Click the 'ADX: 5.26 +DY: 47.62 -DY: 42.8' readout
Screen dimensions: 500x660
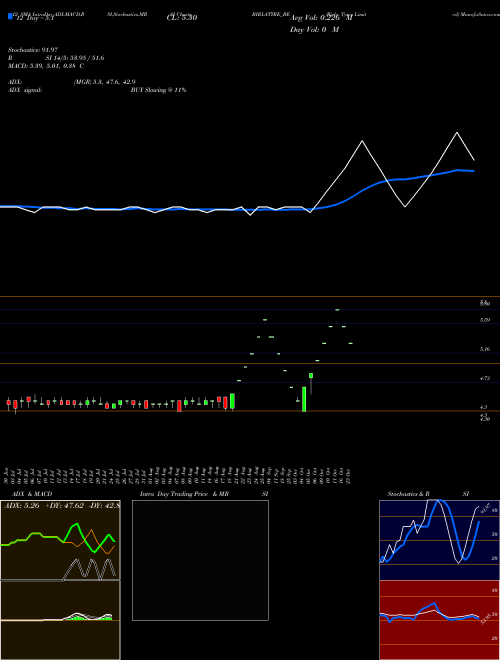[x=62, y=506]
